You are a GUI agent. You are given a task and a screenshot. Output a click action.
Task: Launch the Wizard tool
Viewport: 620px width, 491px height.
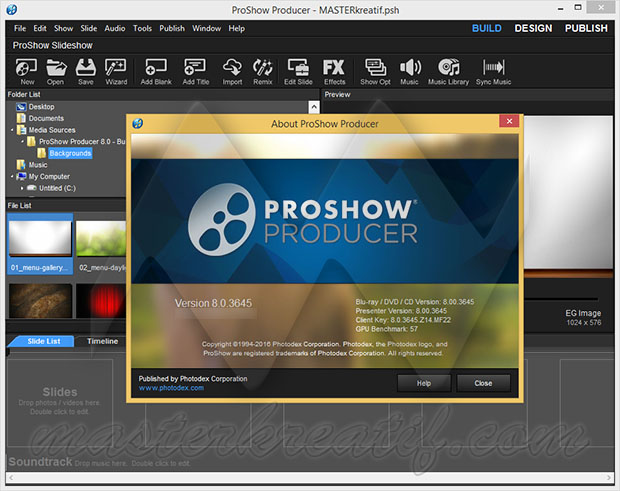click(x=116, y=72)
